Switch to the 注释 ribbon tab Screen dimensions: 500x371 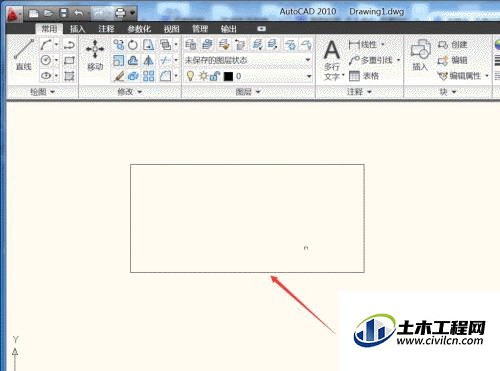106,29
